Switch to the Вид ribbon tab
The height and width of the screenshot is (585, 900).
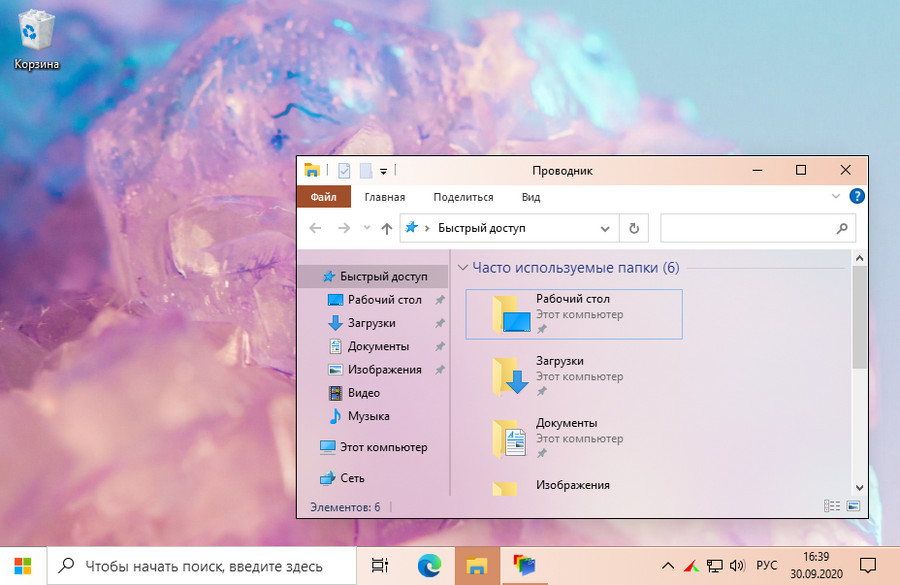click(x=531, y=197)
